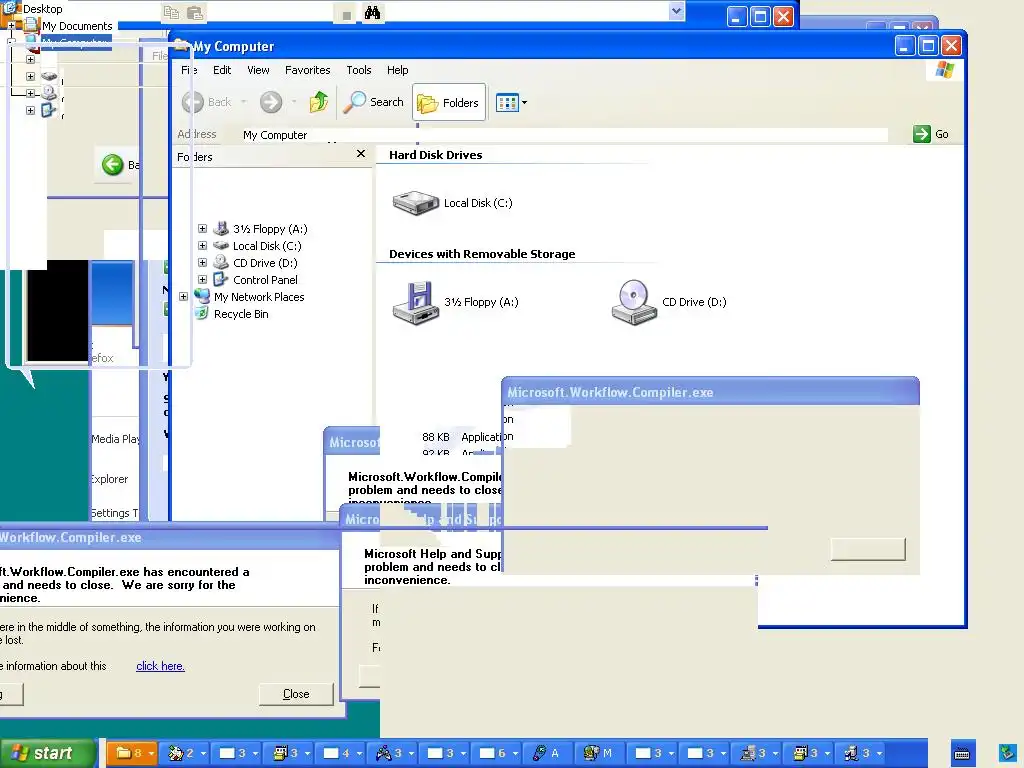Image resolution: width=1024 pixels, height=768 pixels.
Task: Follow the 'click here' link in error dialog
Action: click(x=160, y=666)
